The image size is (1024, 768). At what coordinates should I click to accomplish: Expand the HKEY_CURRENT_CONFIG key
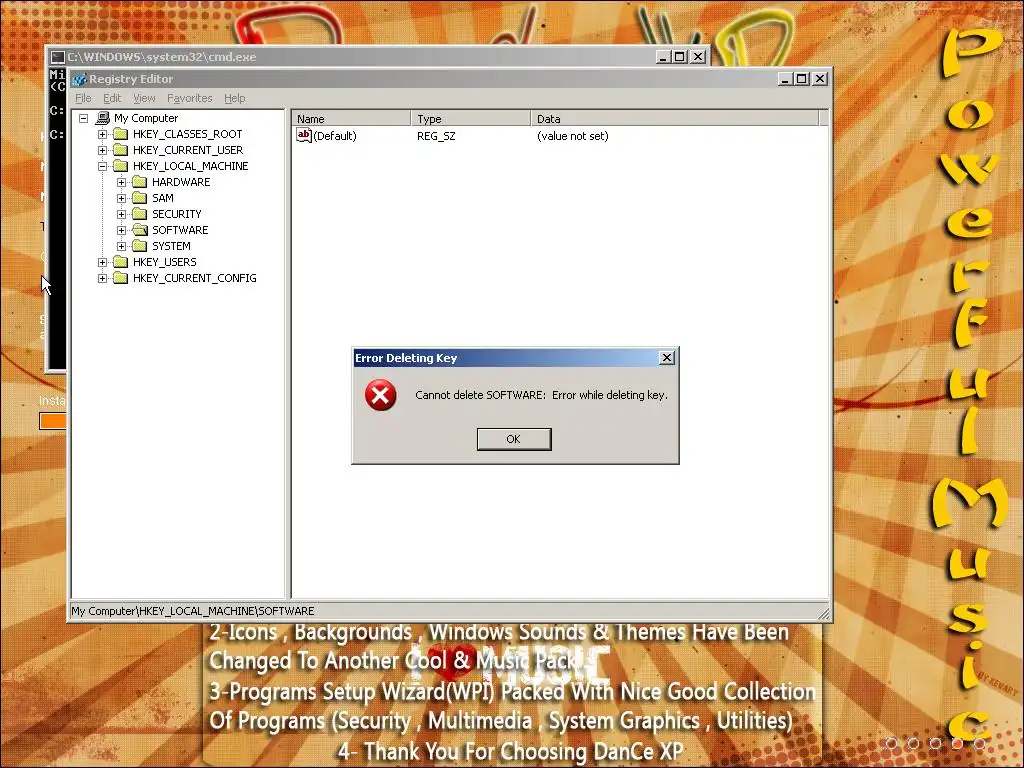(x=103, y=278)
